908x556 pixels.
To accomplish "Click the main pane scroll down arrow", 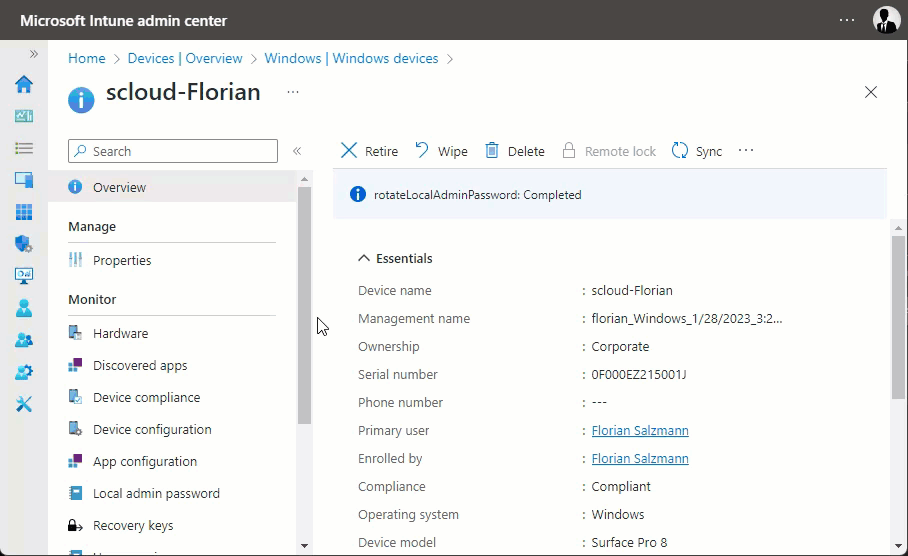I will (x=898, y=546).
